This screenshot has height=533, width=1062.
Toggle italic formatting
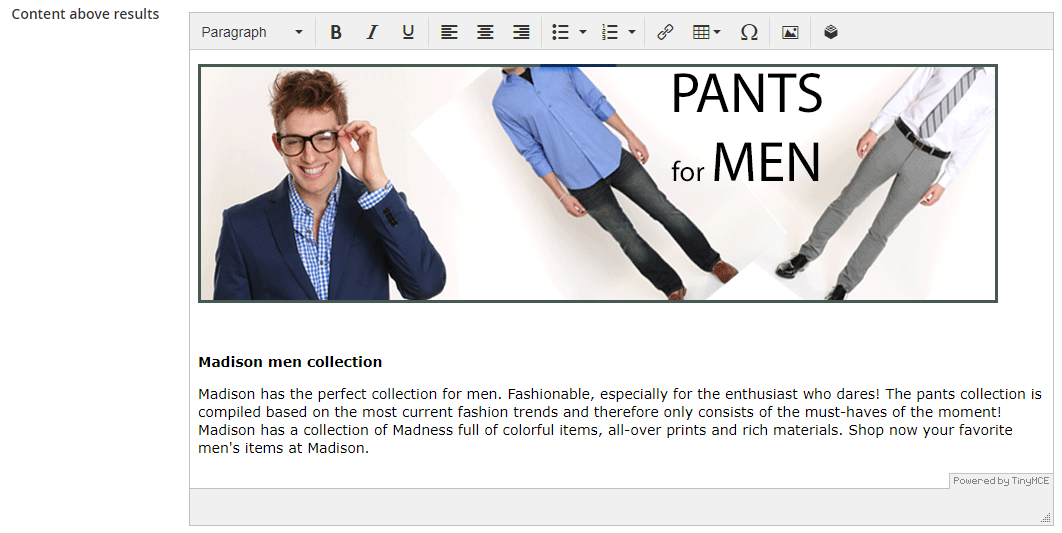(x=371, y=32)
